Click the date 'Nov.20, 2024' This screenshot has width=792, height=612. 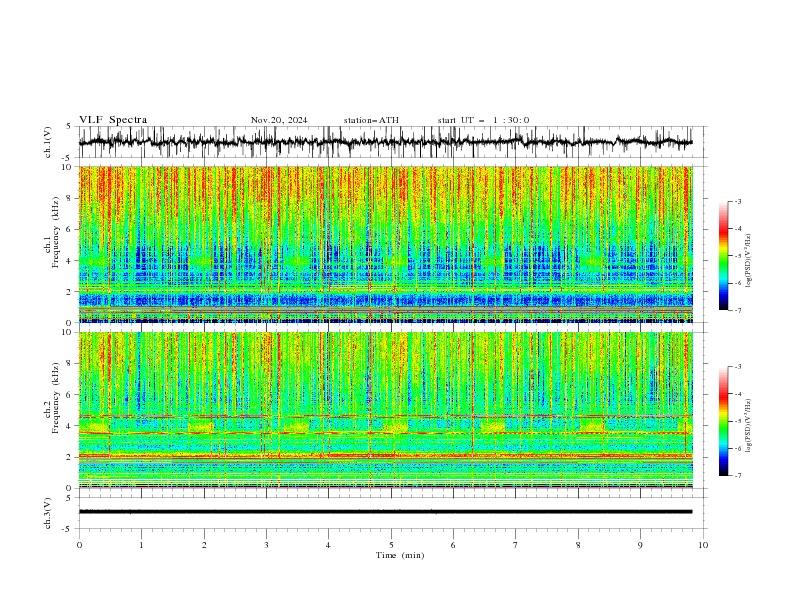279,120
